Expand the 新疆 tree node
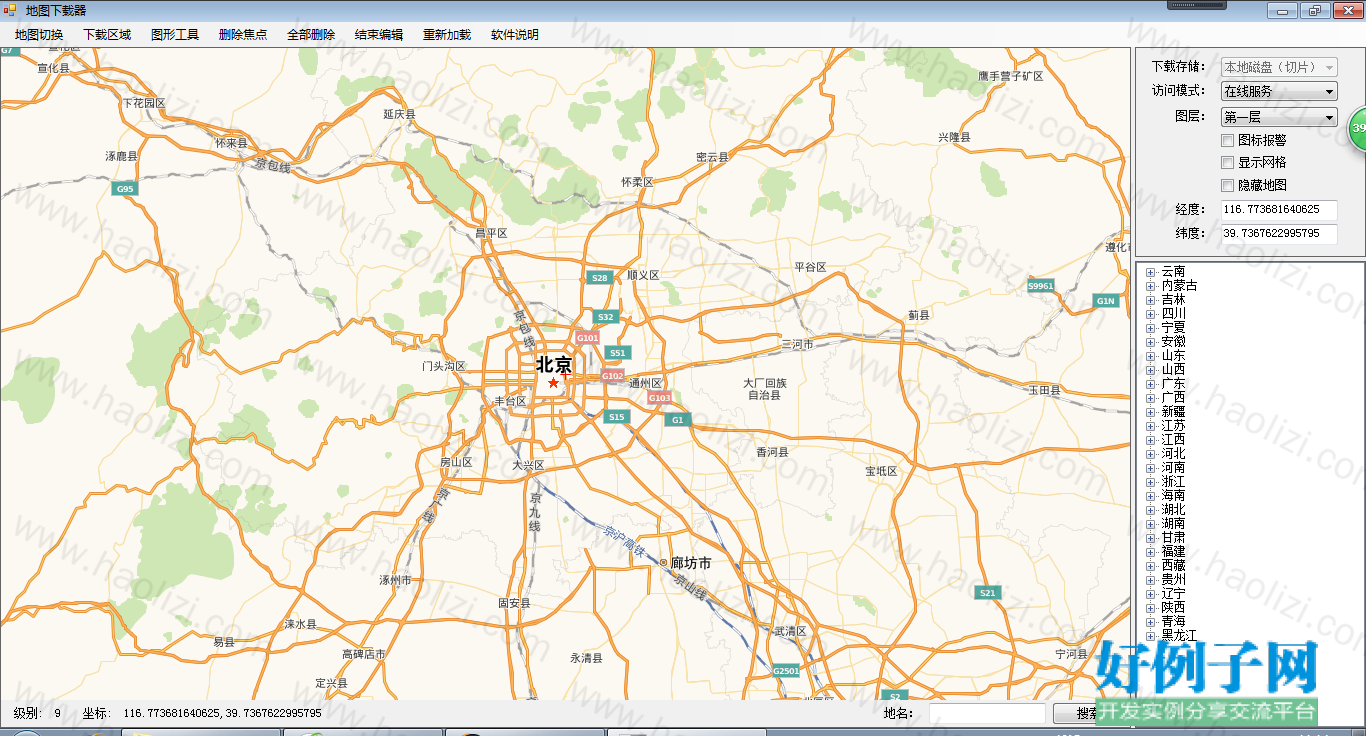 (1151, 412)
